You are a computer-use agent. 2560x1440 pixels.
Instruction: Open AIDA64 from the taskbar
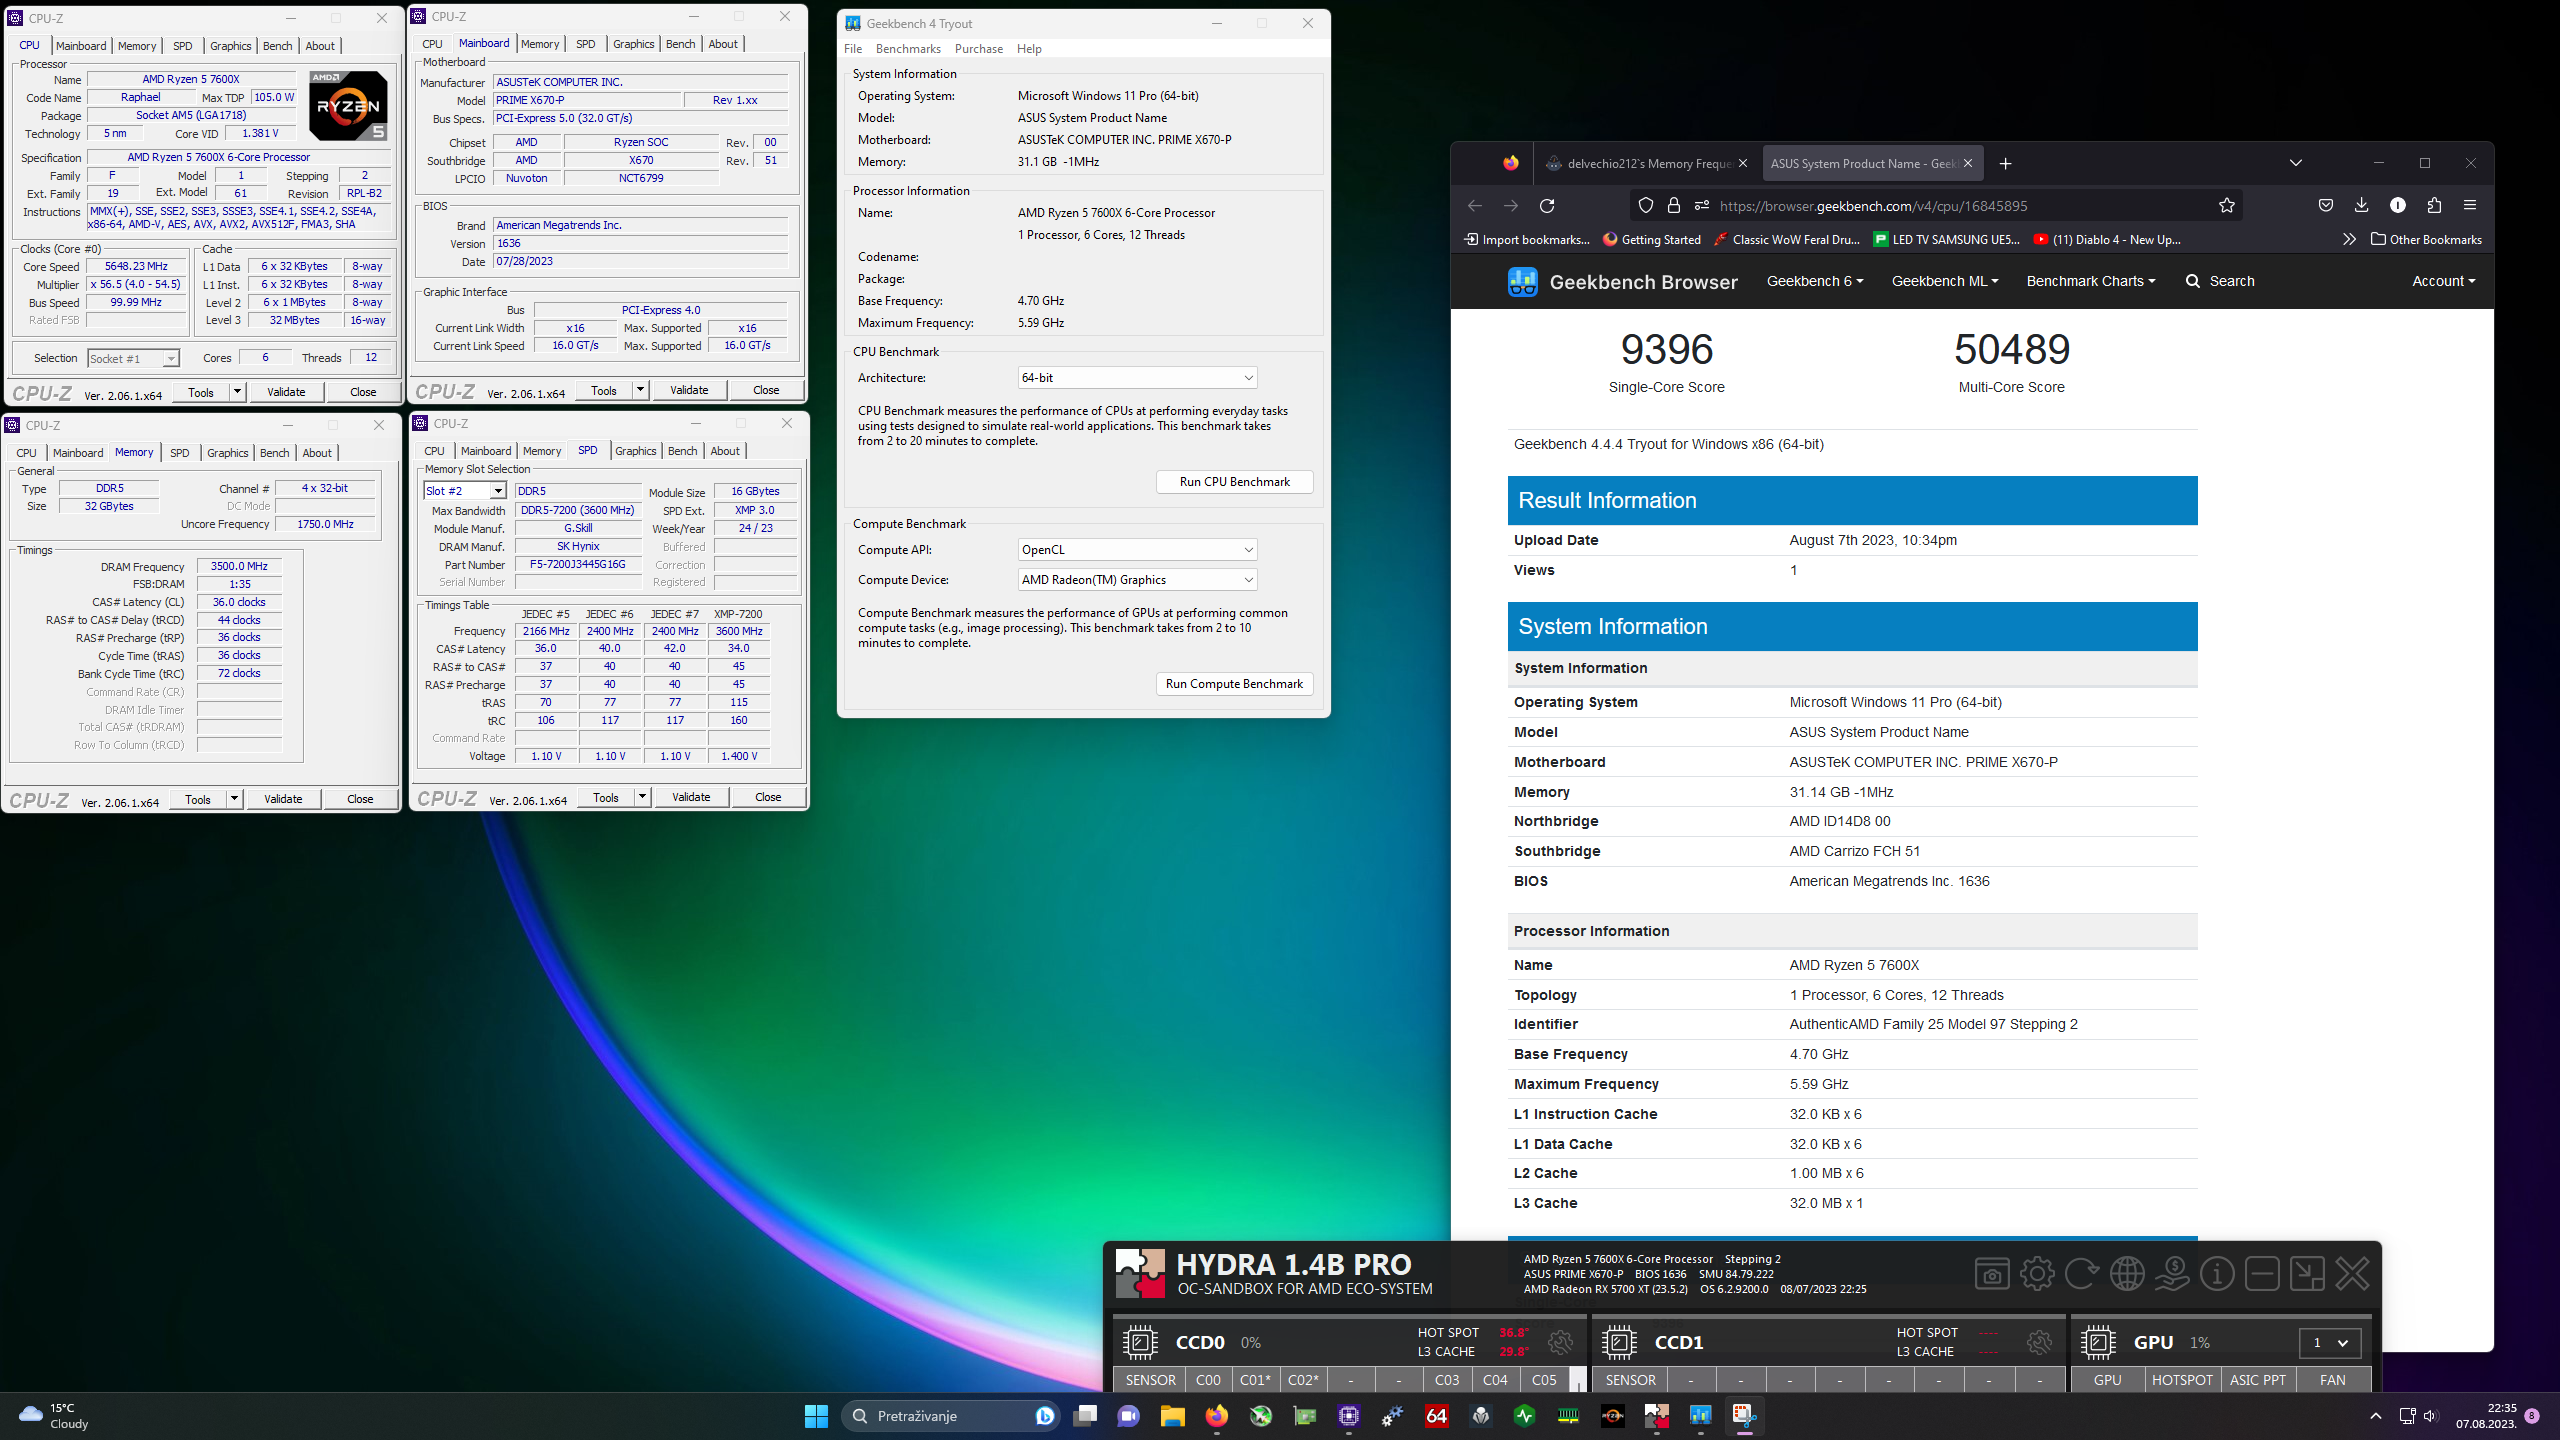click(x=1437, y=1416)
